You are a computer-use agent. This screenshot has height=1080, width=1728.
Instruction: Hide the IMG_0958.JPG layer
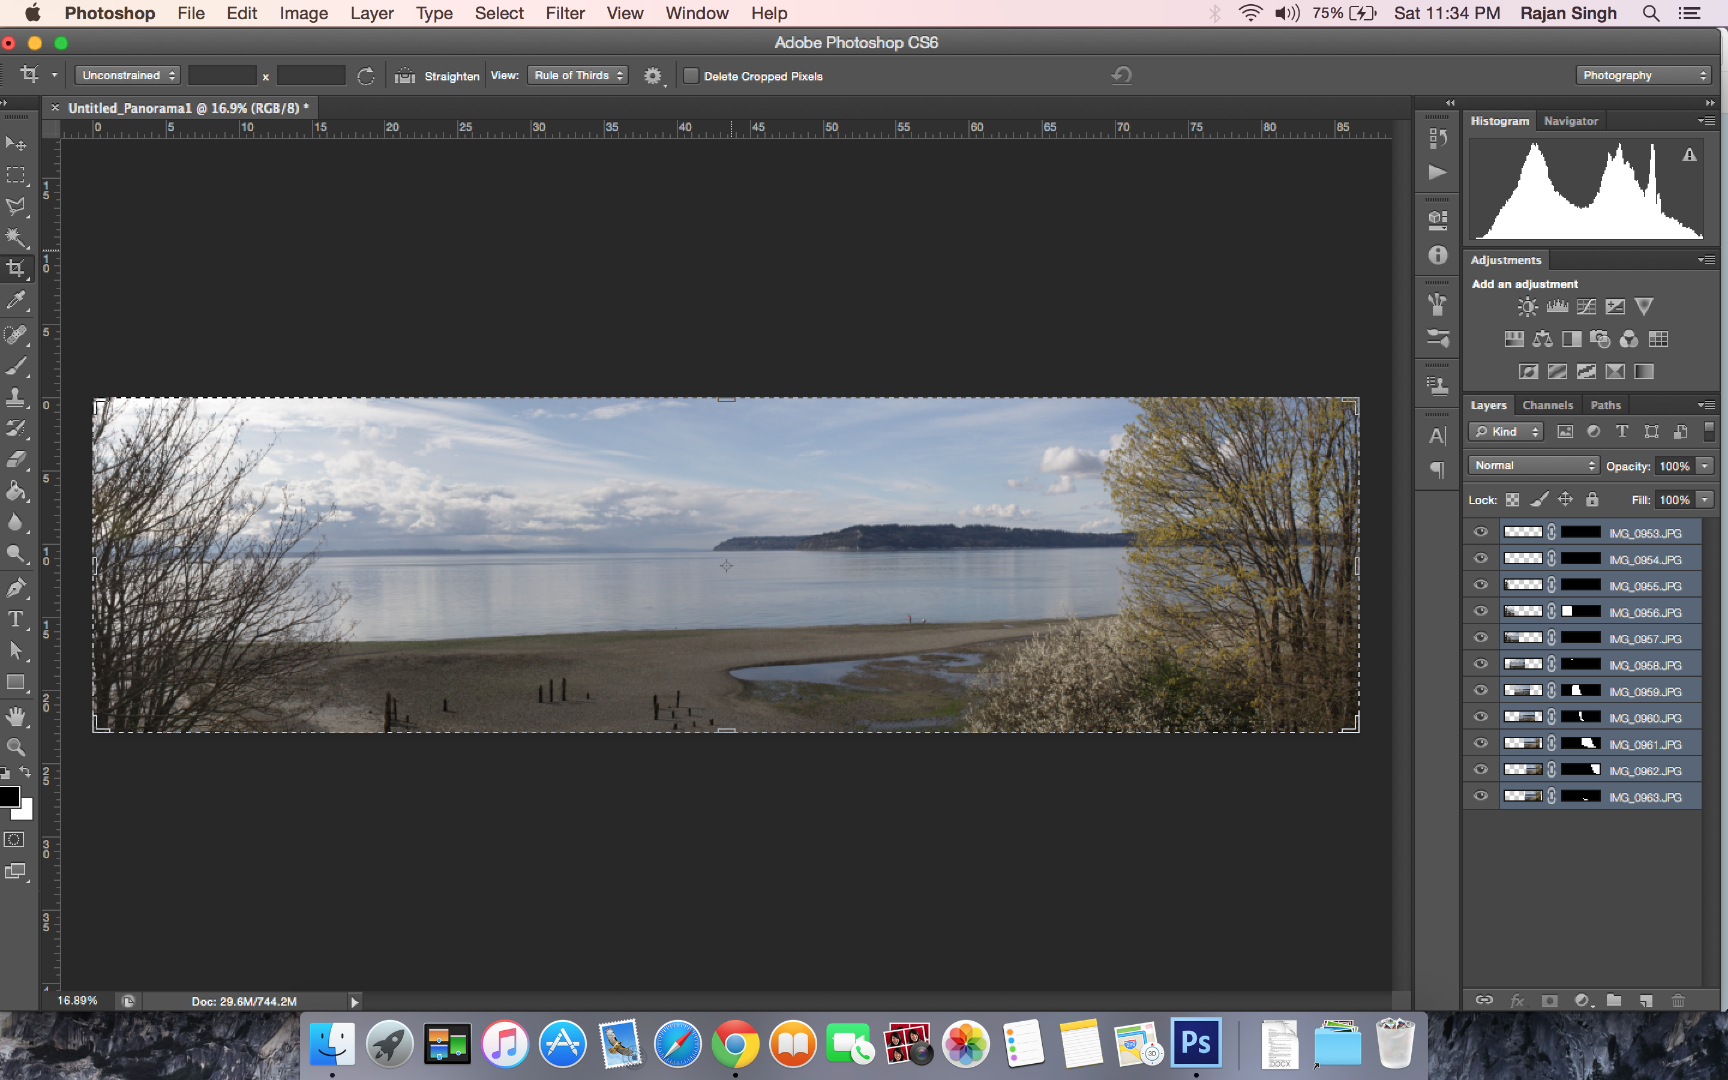point(1481,664)
